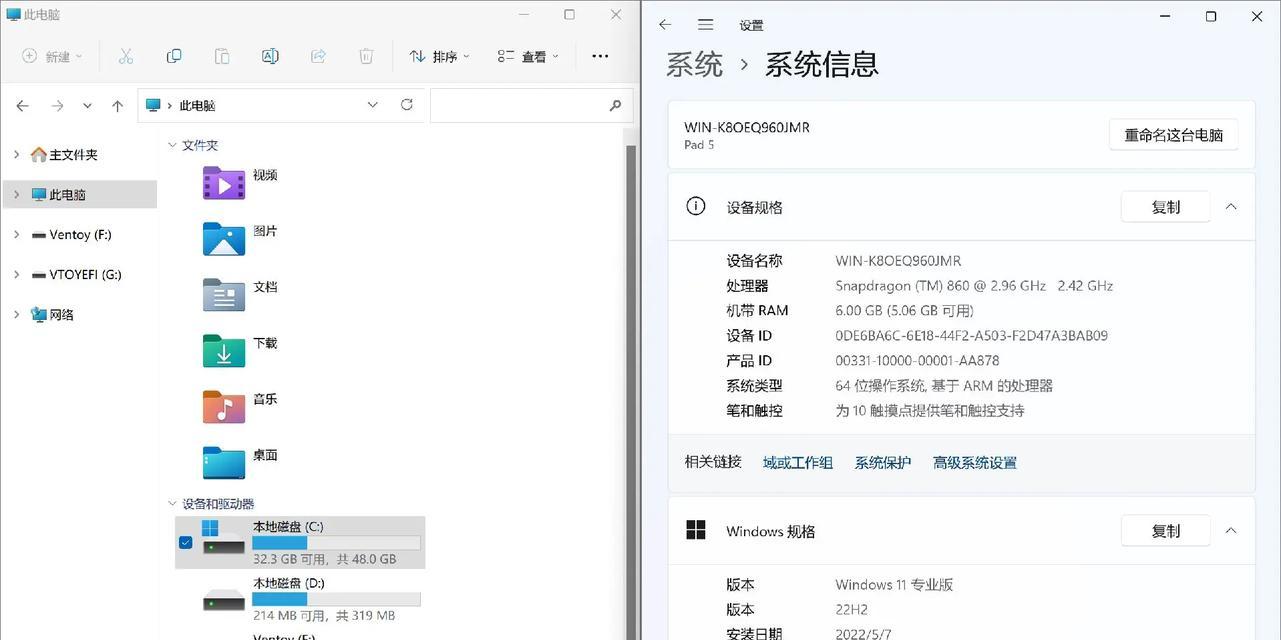Viewport: 1281px width, 640px height.
Task: Open recent locations dropdown next to forward arrow
Action: click(87, 105)
